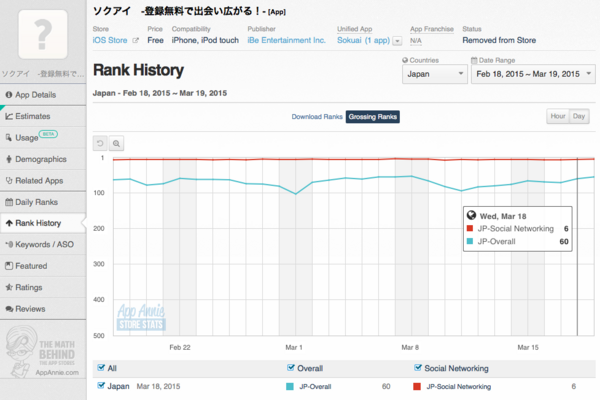Switch chart granularity to Day

[x=579, y=116]
